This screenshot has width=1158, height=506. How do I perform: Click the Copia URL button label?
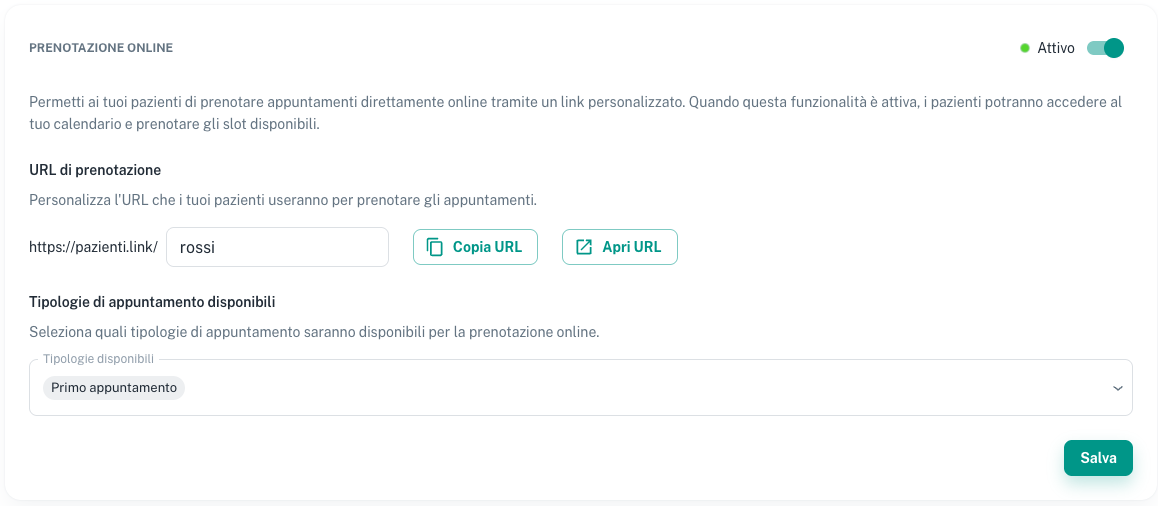[x=487, y=247]
